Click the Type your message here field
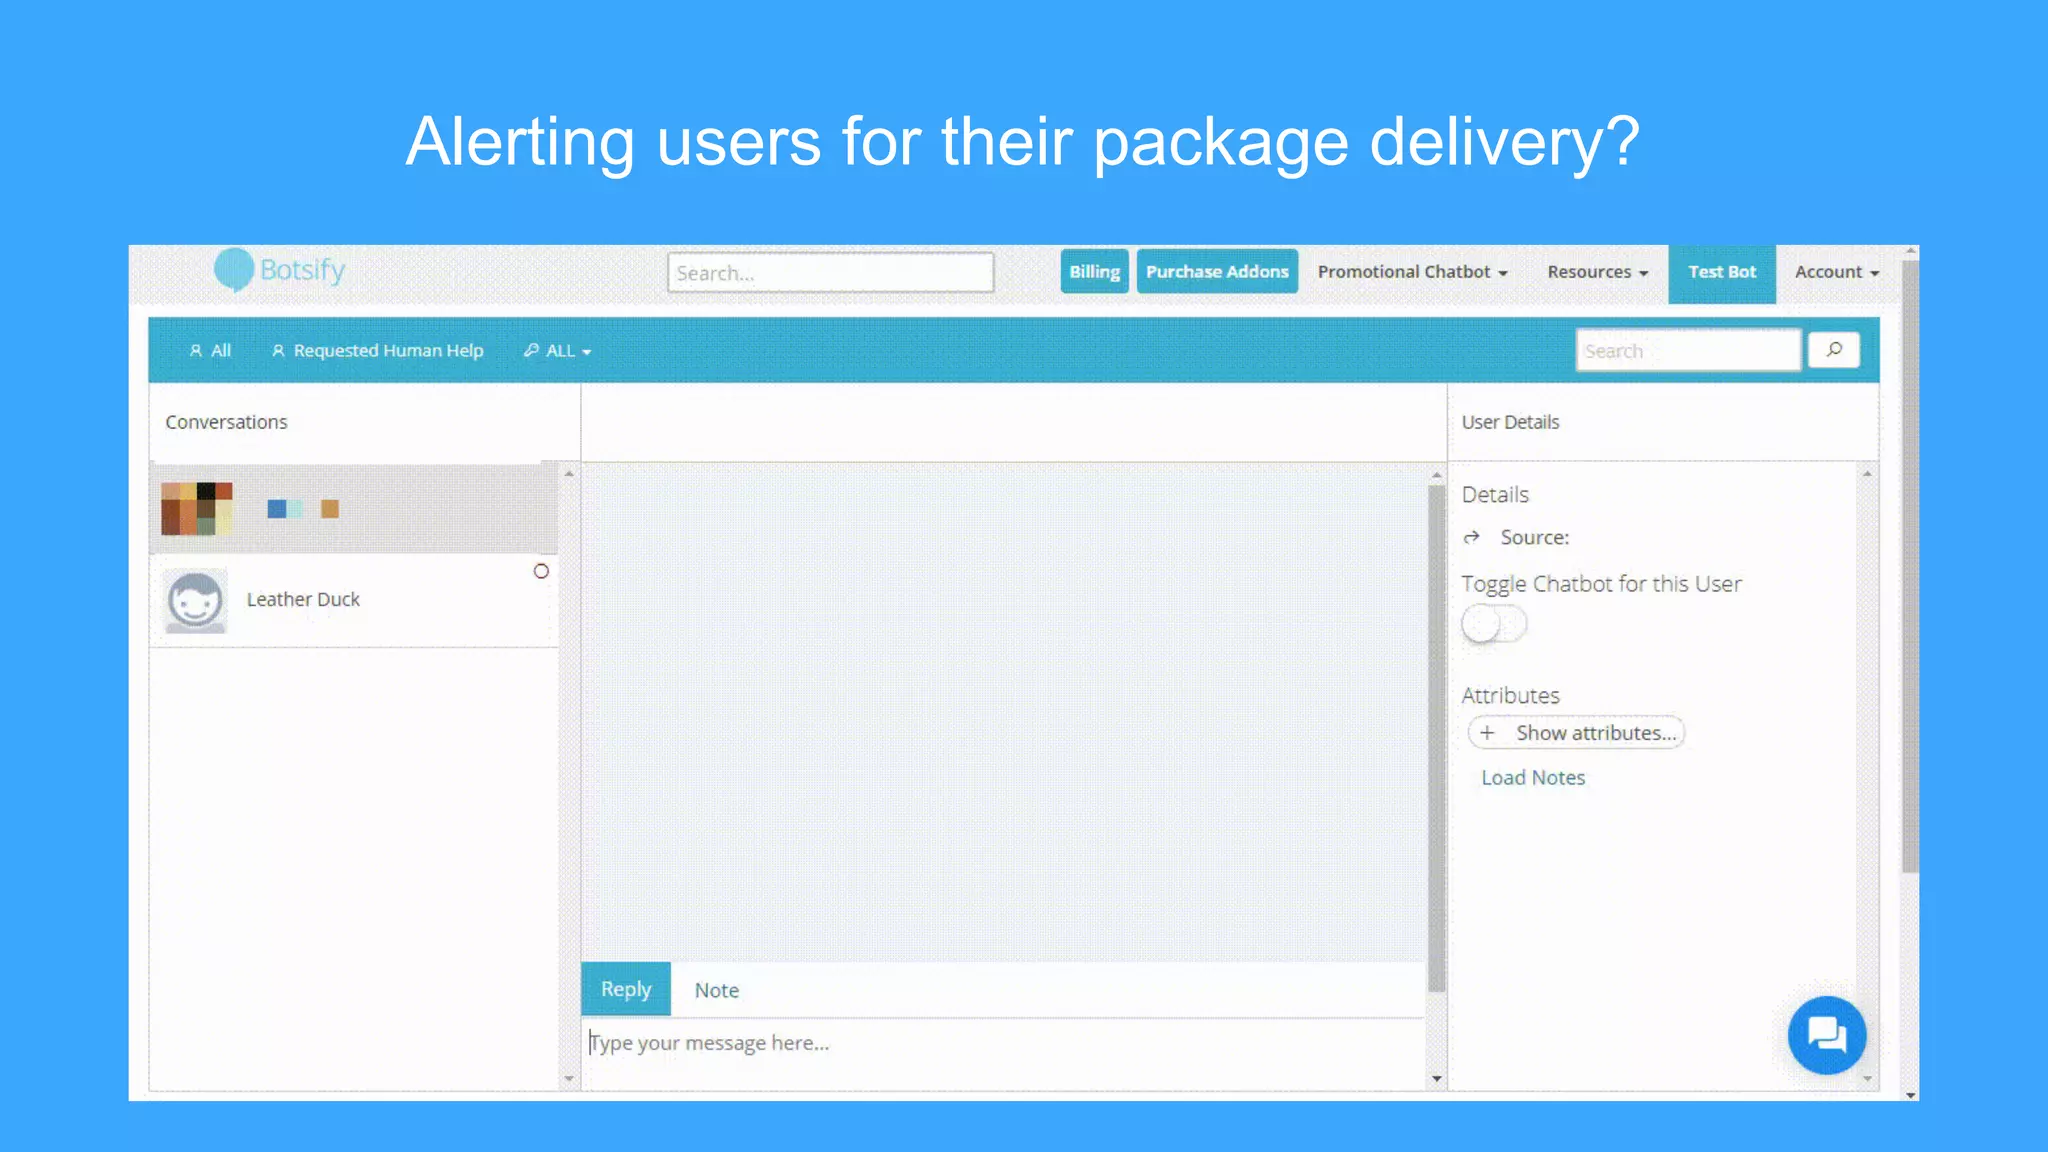This screenshot has width=2048, height=1152. 1003,1043
